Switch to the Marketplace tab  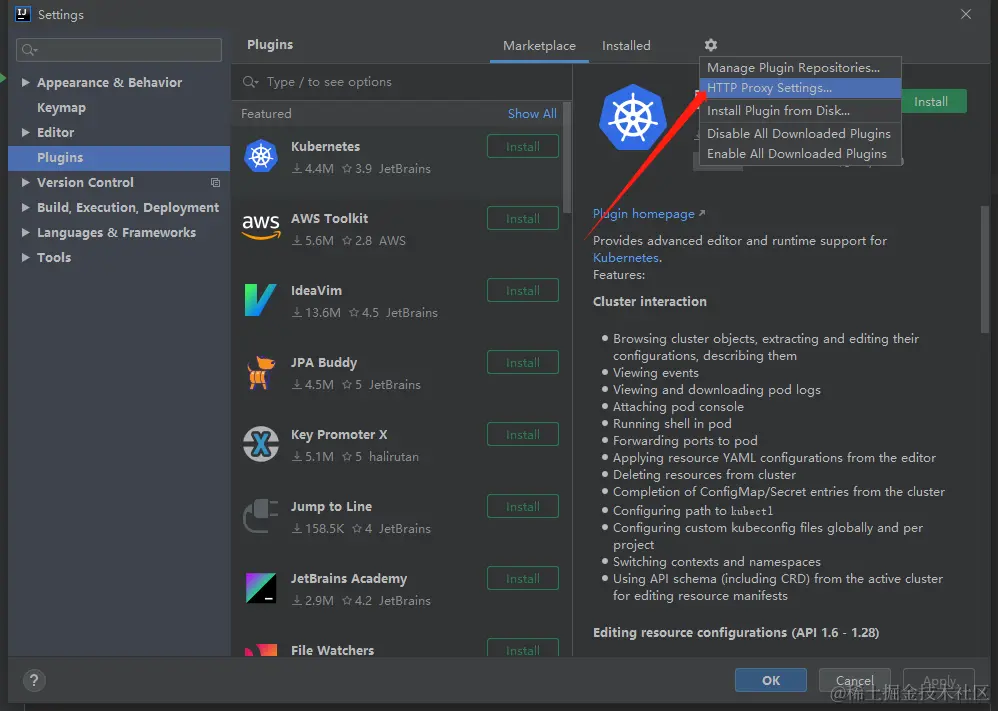click(539, 46)
